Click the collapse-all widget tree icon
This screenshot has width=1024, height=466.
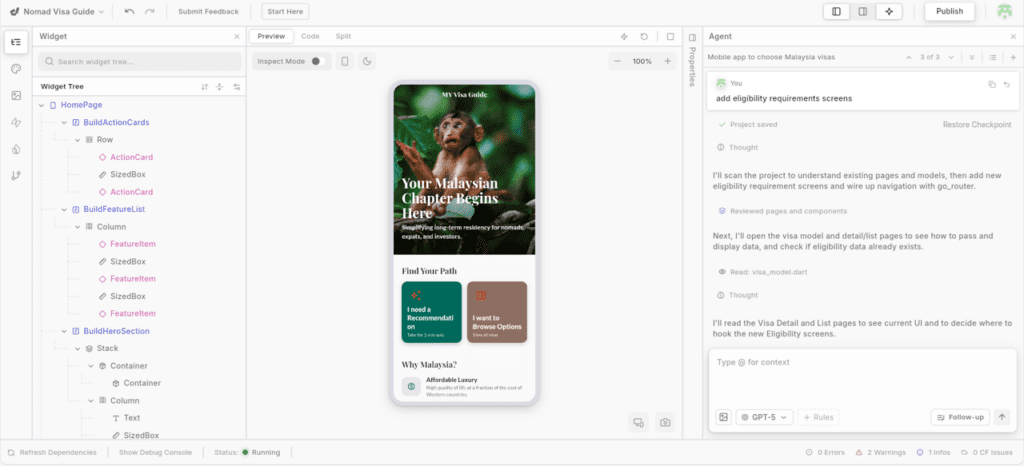point(220,86)
